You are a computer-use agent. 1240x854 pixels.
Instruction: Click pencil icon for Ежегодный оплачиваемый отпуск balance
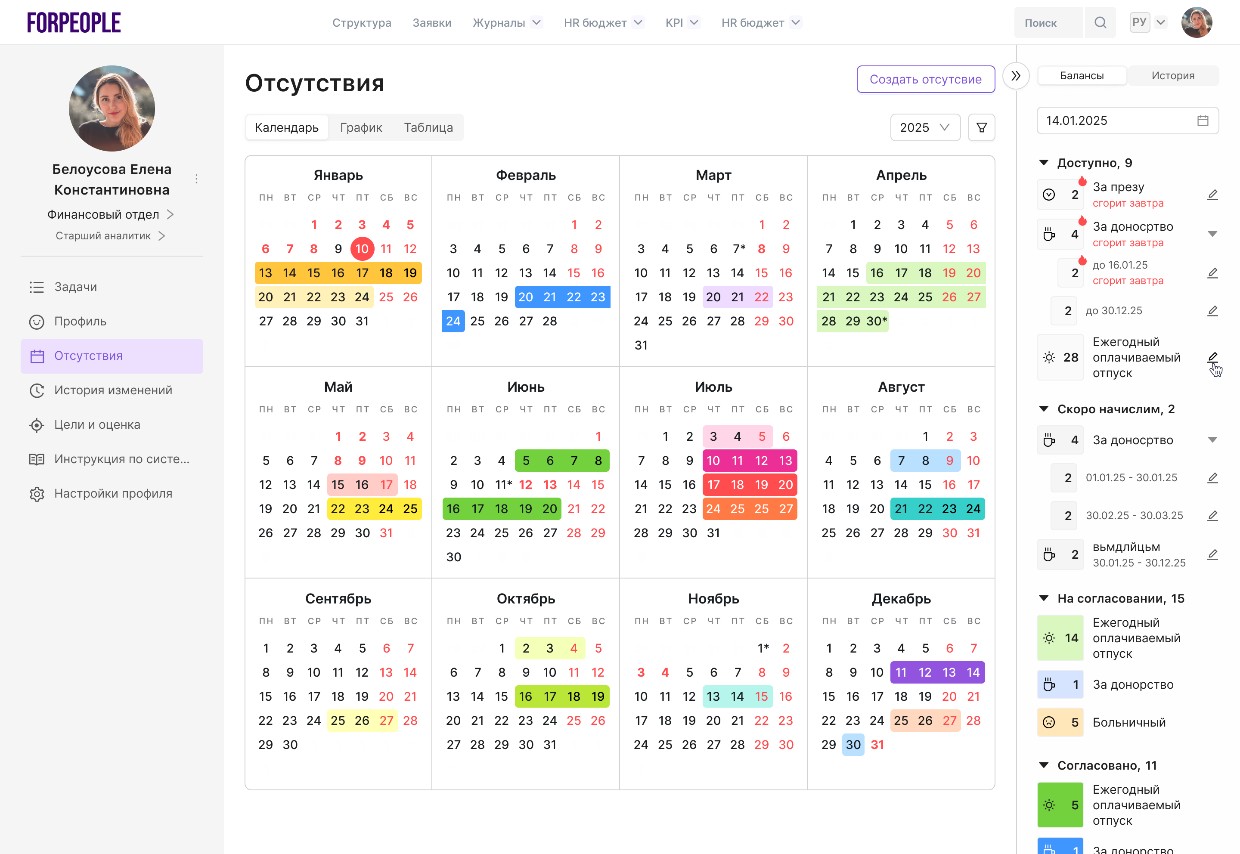click(x=1212, y=357)
